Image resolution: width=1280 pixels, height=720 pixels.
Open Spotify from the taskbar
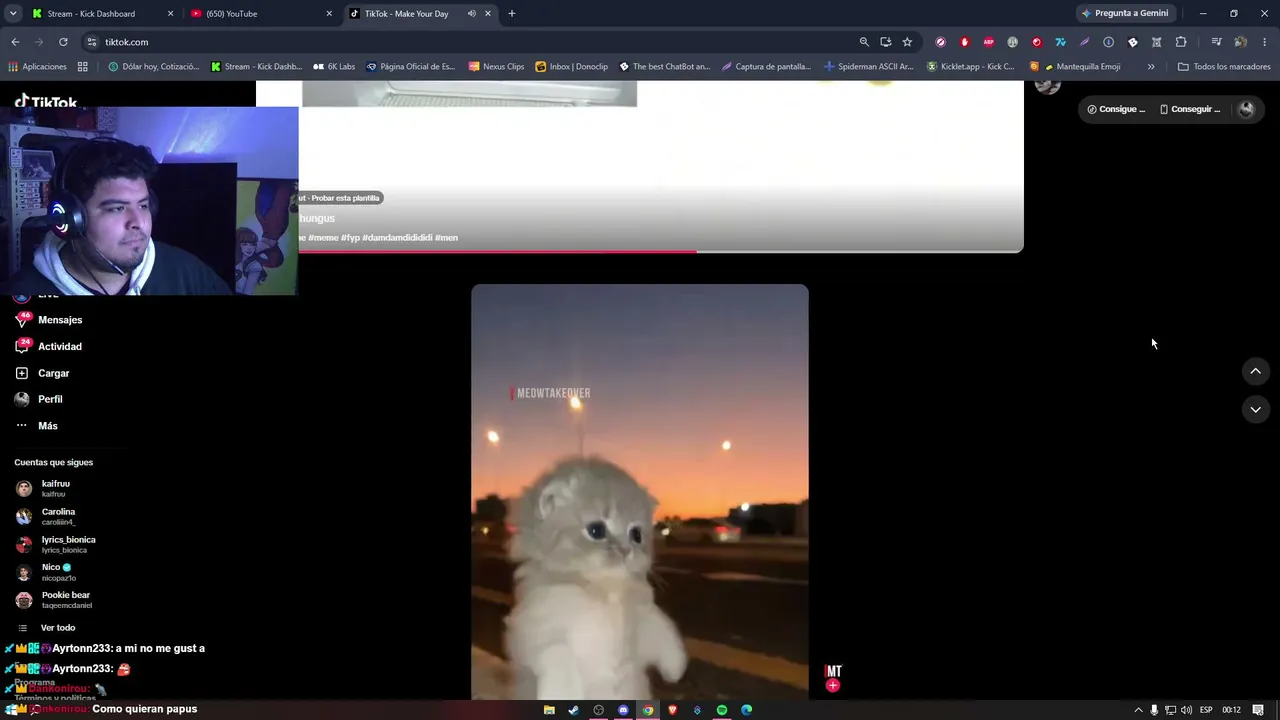[722, 710]
